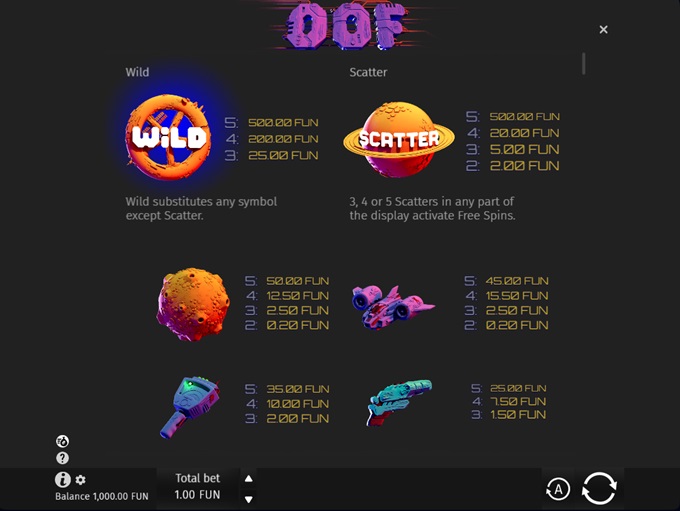This screenshot has height=511, width=680.
Task: Click the teal blaster pistol symbol
Action: (x=399, y=402)
